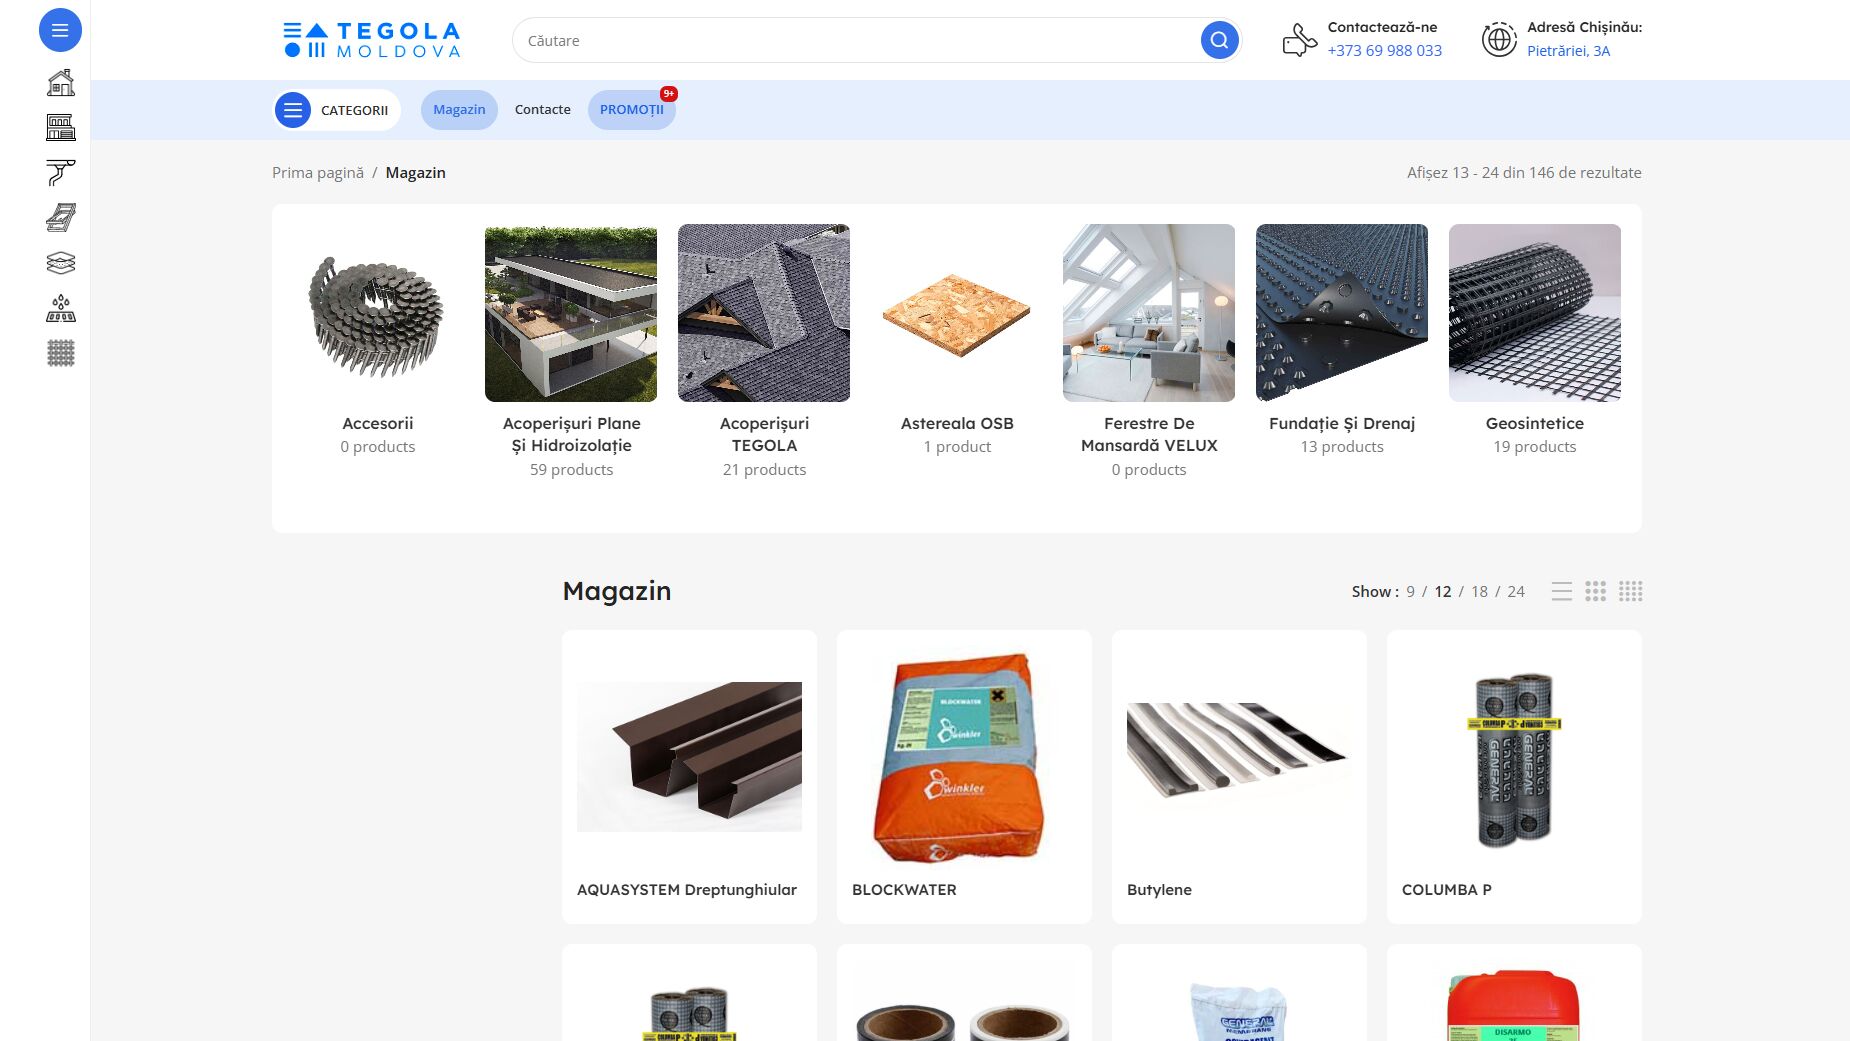This screenshot has width=1850, height=1041.
Task: Open the Pietrăriei, 3A address link
Action: pos(1568,51)
